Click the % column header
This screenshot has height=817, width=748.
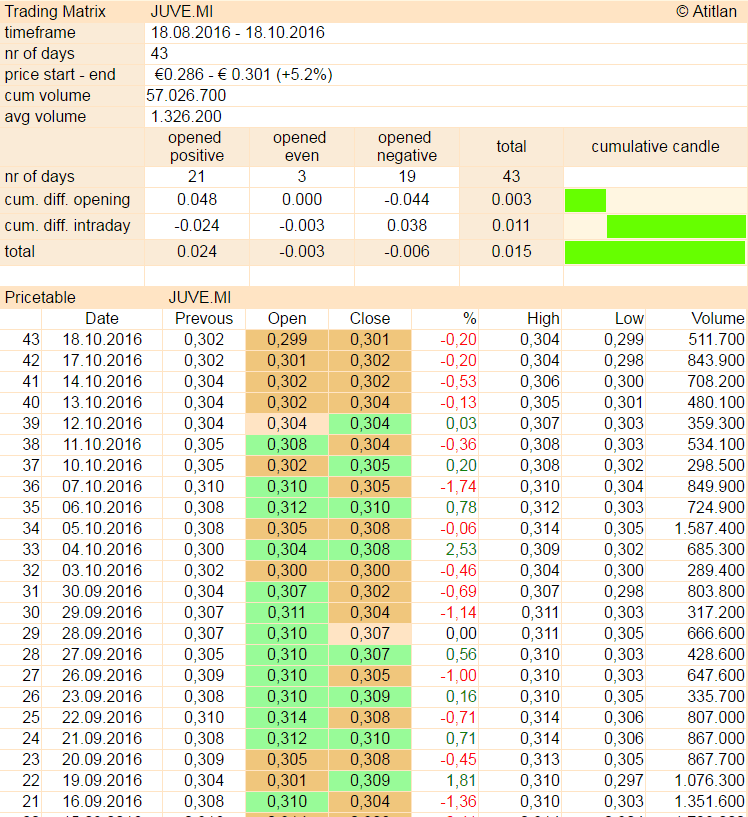tap(470, 318)
